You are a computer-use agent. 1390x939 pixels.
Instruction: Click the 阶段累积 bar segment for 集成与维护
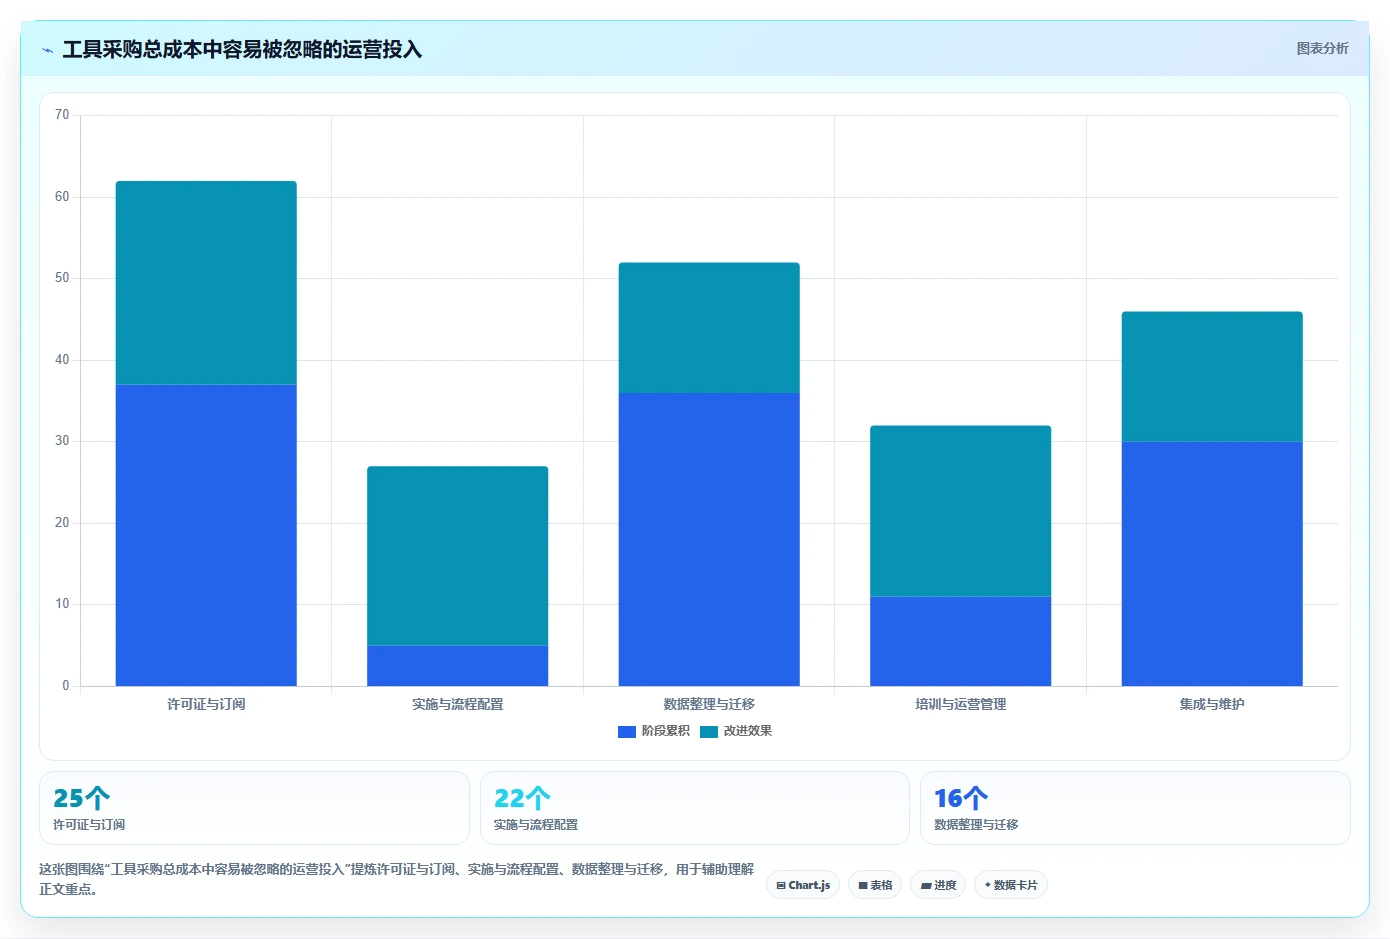(x=1212, y=564)
